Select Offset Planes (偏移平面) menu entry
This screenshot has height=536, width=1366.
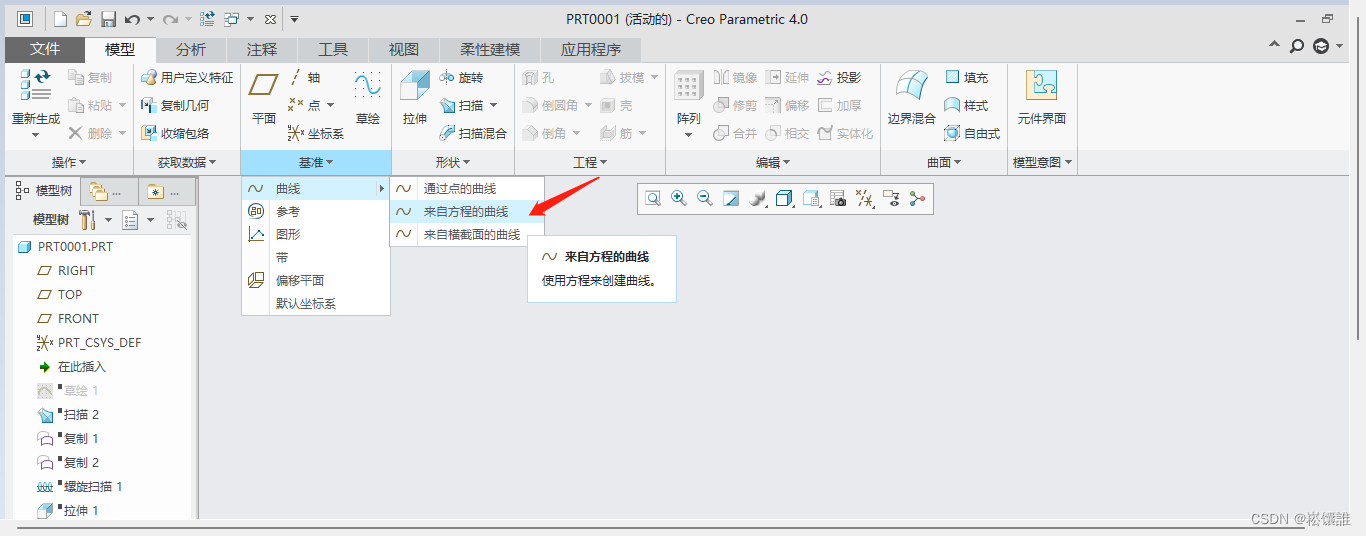click(299, 281)
